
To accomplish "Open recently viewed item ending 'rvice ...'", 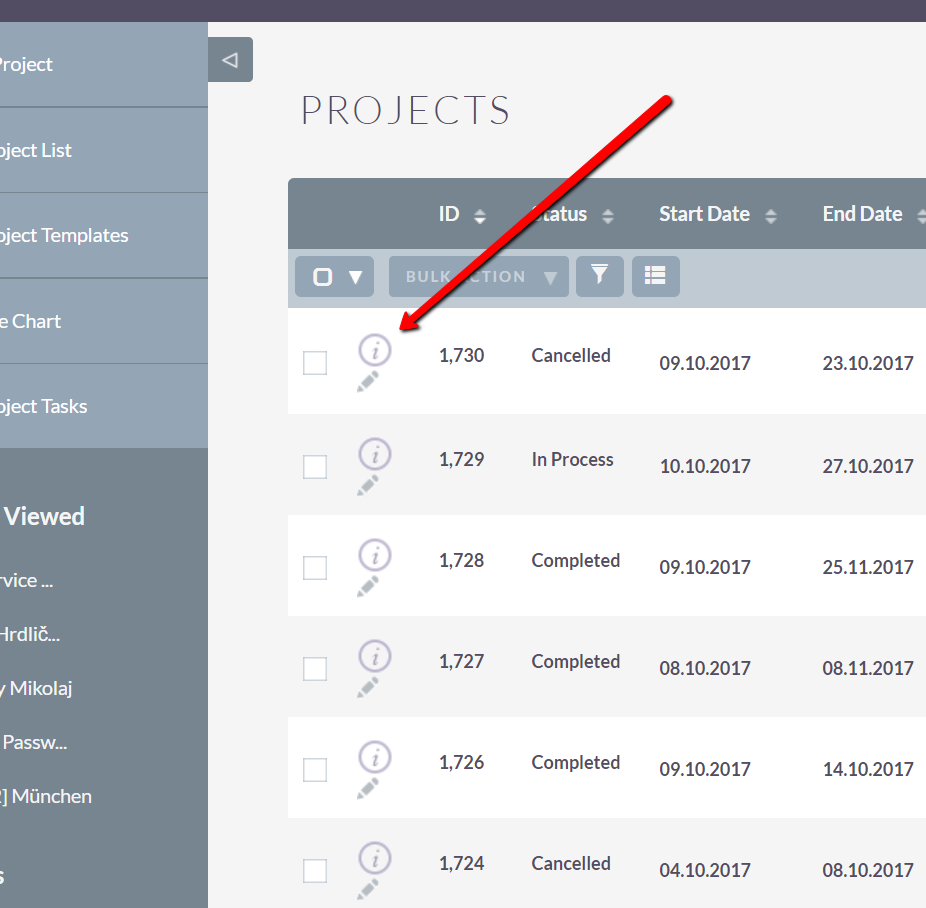I will [x=27, y=580].
